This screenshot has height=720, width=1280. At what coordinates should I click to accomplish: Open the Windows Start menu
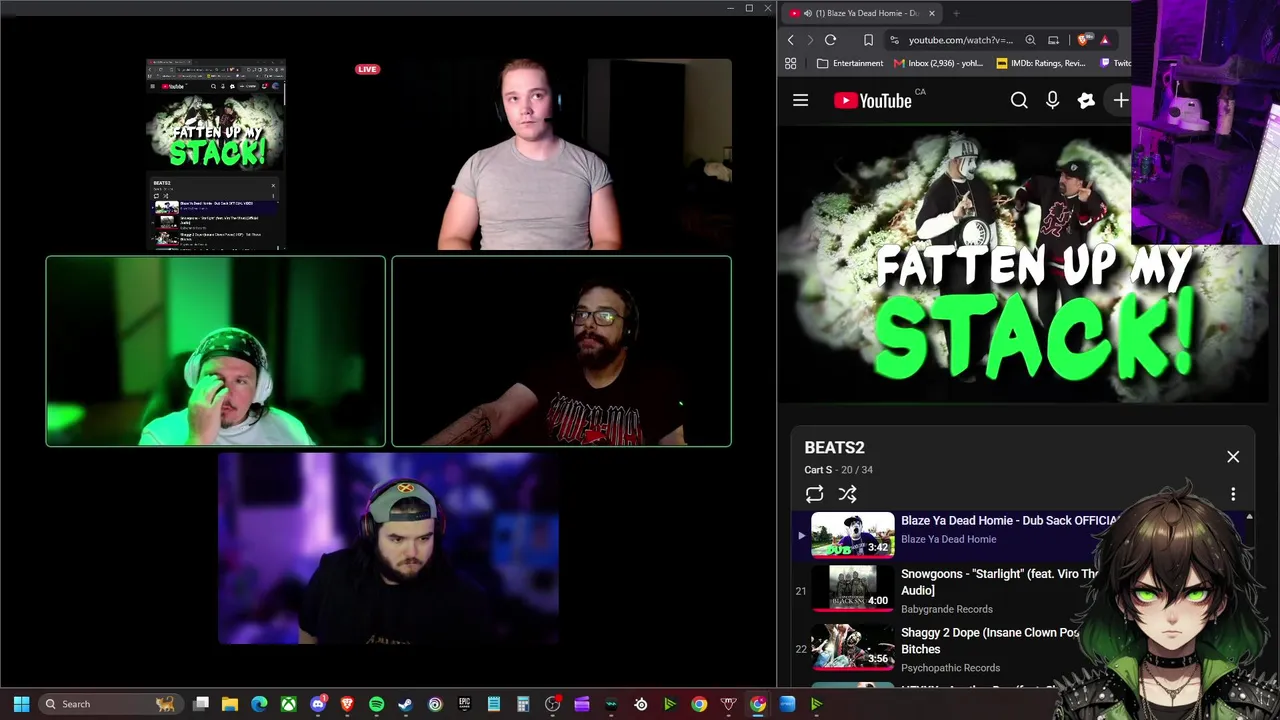pos(21,704)
